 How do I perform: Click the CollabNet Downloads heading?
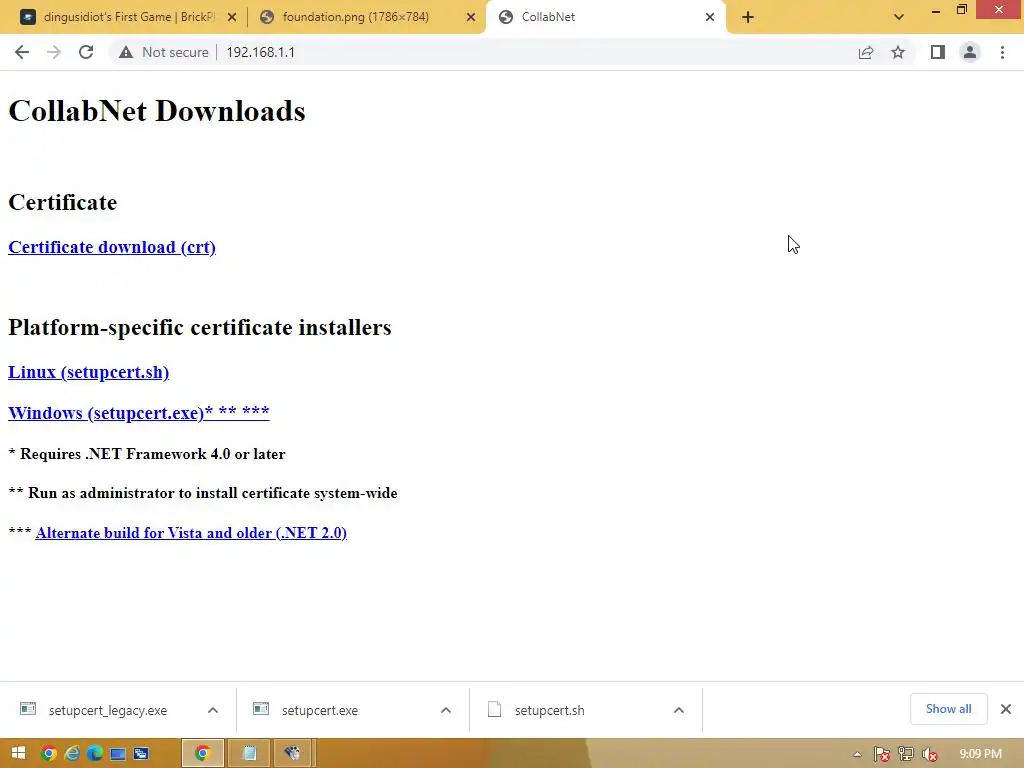click(157, 111)
